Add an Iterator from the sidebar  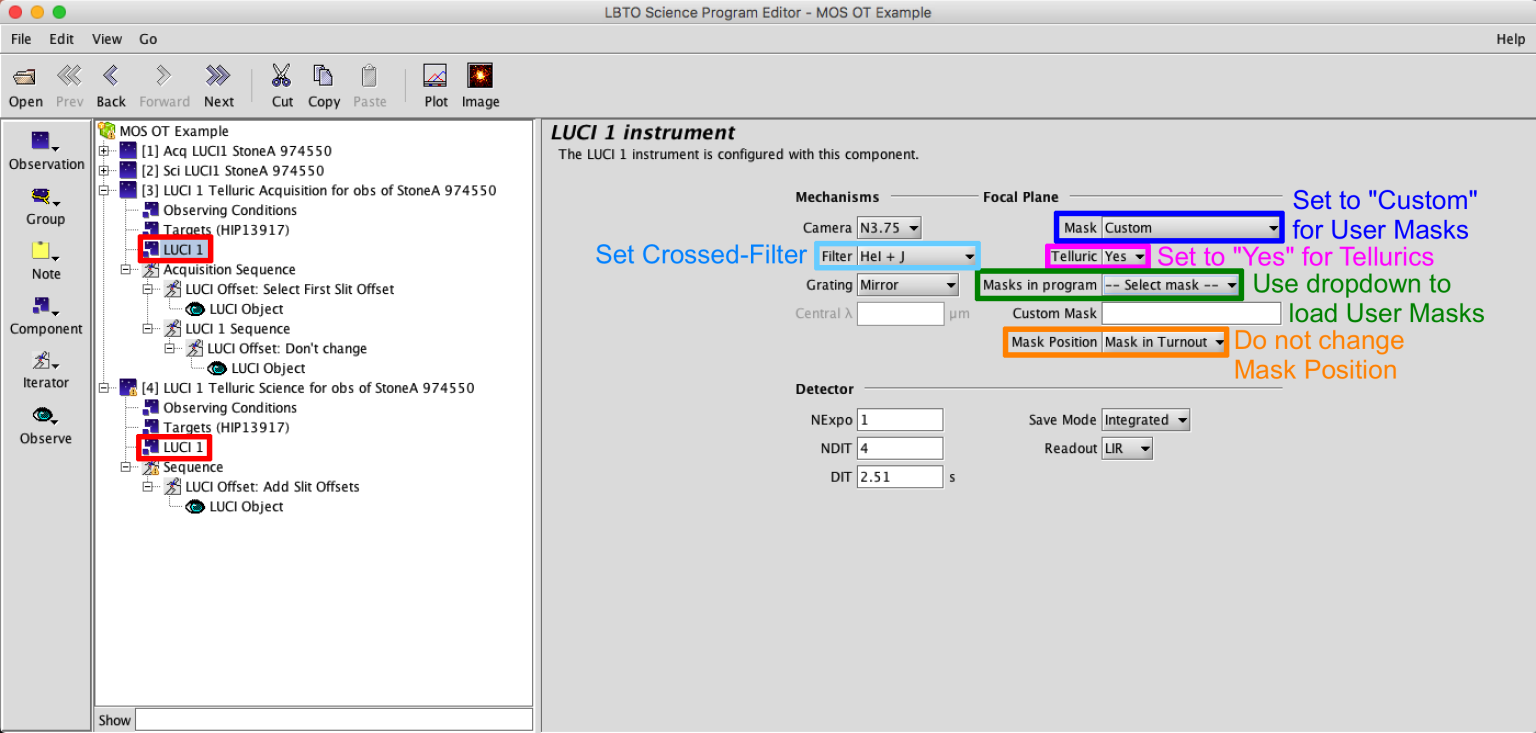coord(45,370)
